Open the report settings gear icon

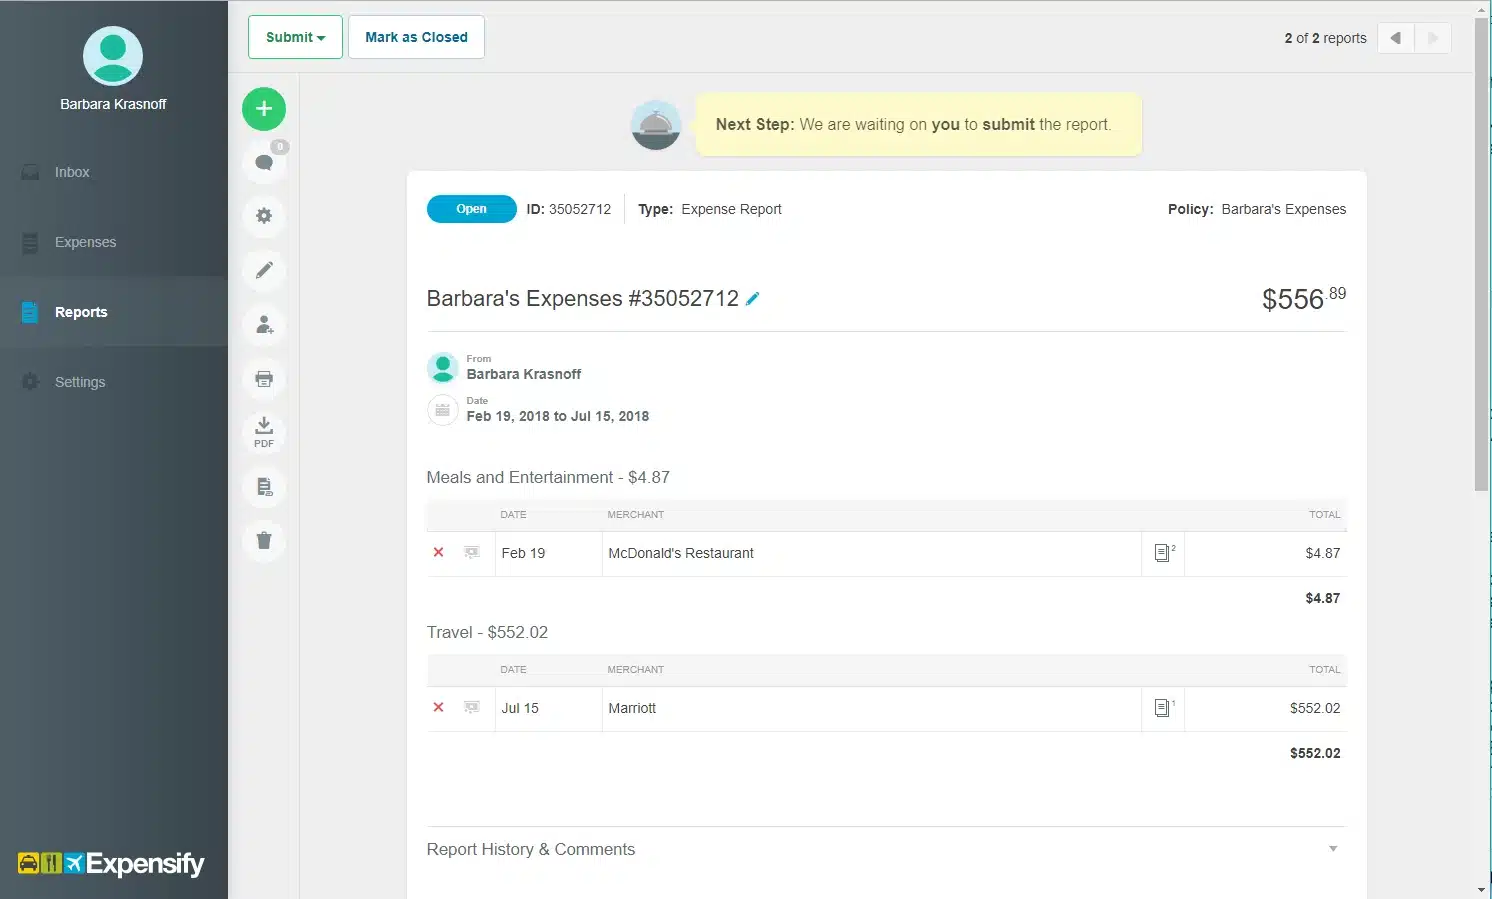[x=263, y=216]
